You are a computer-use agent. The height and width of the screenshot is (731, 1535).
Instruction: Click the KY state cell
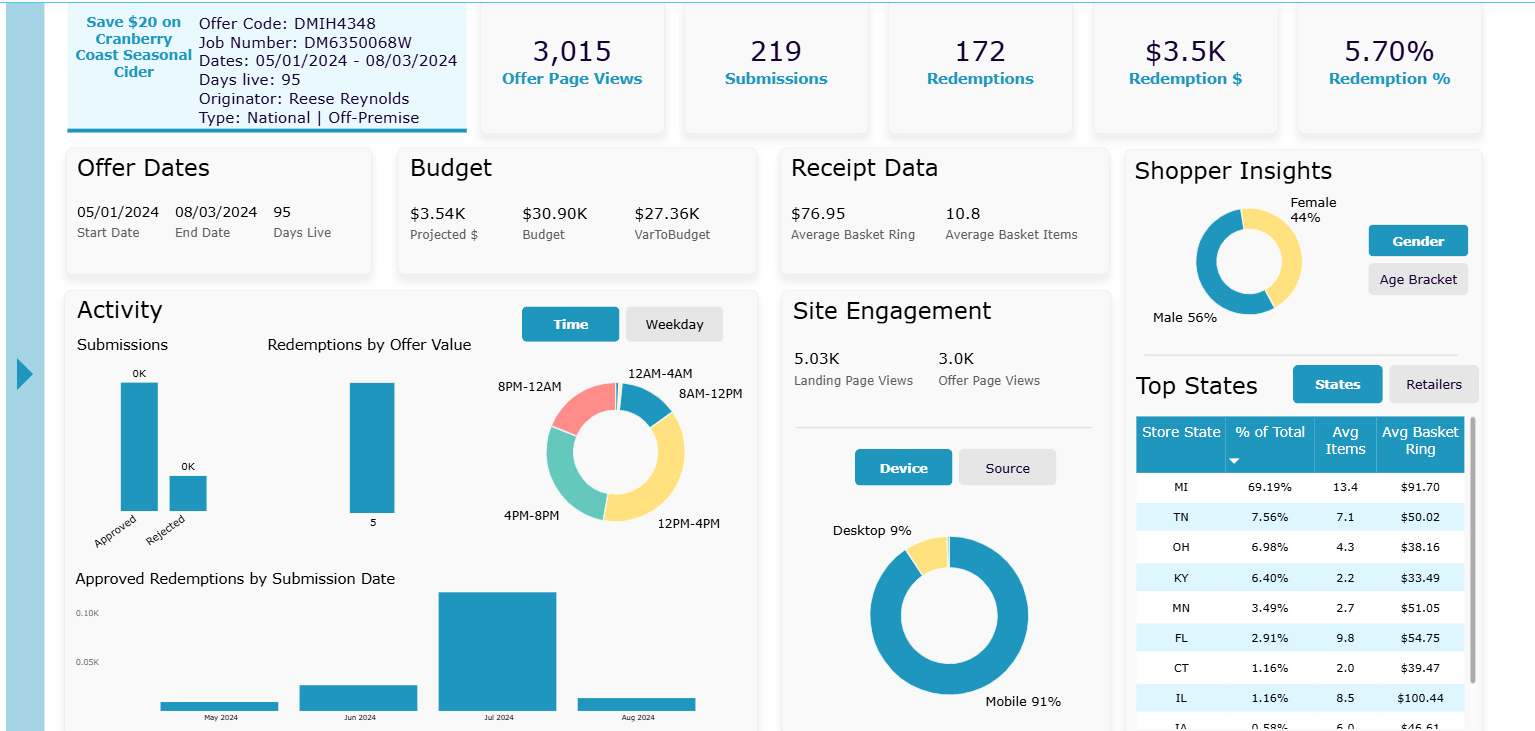pyautogui.click(x=1181, y=577)
